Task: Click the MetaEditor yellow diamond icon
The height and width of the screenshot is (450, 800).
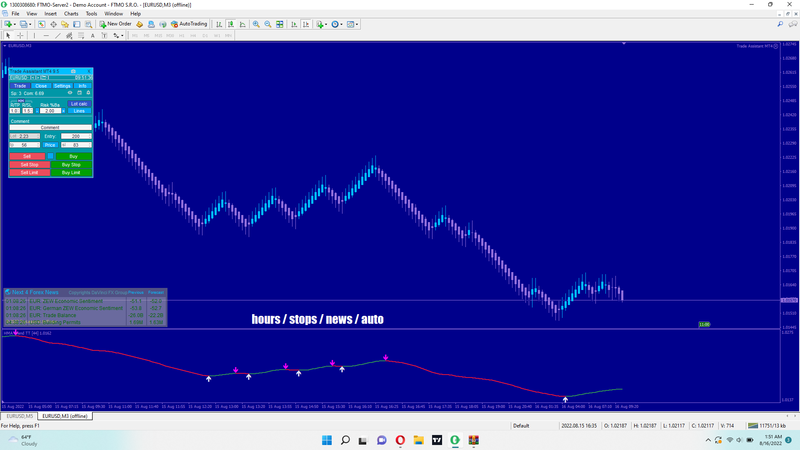Action: (x=139, y=24)
